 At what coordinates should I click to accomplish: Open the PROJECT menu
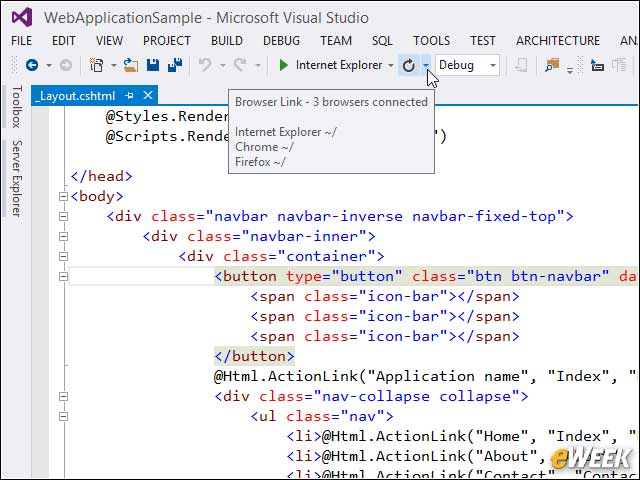point(167,41)
